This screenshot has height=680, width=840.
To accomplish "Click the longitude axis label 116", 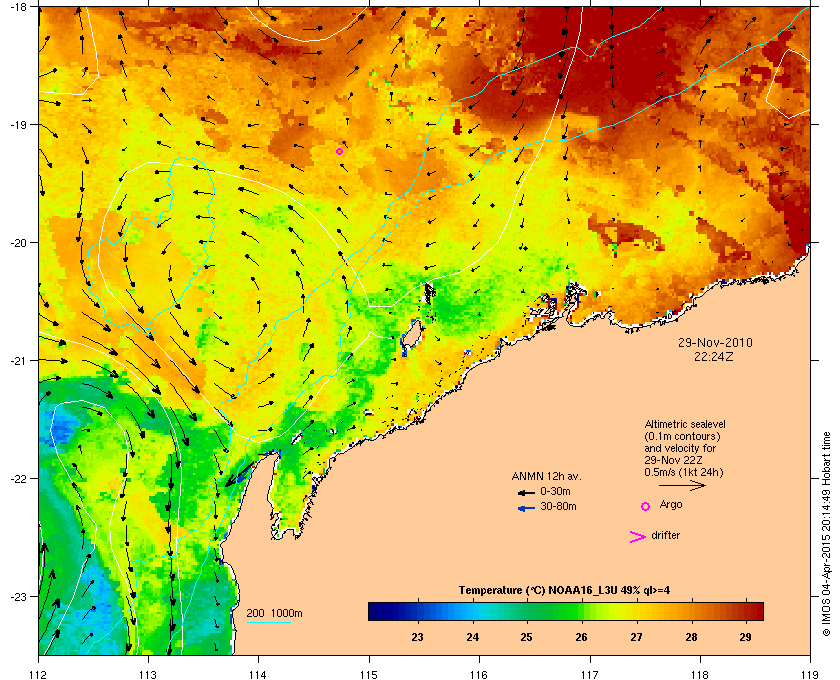I will tap(479, 675).
